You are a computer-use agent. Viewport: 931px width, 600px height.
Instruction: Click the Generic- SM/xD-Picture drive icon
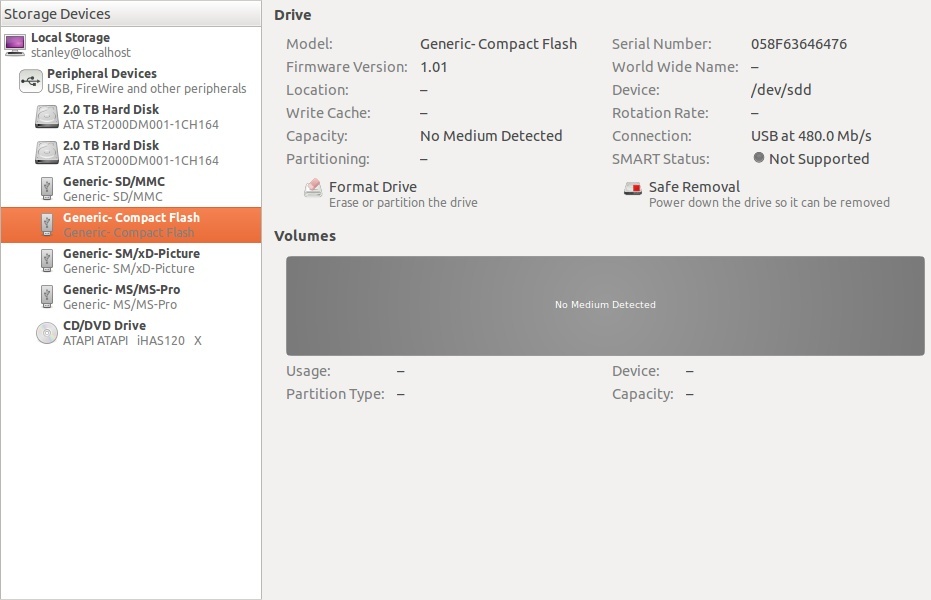pyautogui.click(x=47, y=261)
